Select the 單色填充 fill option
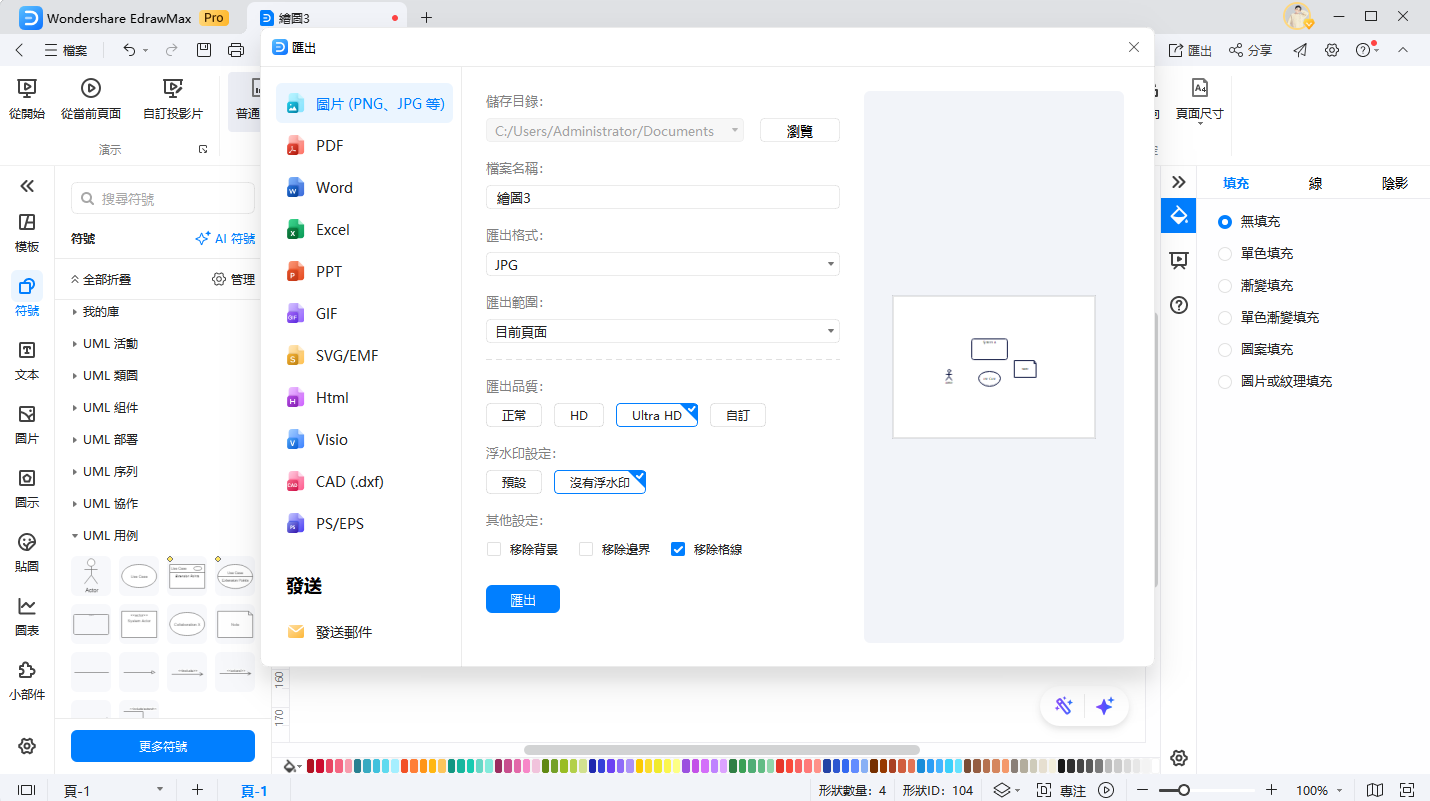The height and width of the screenshot is (801, 1430). tap(1225, 253)
